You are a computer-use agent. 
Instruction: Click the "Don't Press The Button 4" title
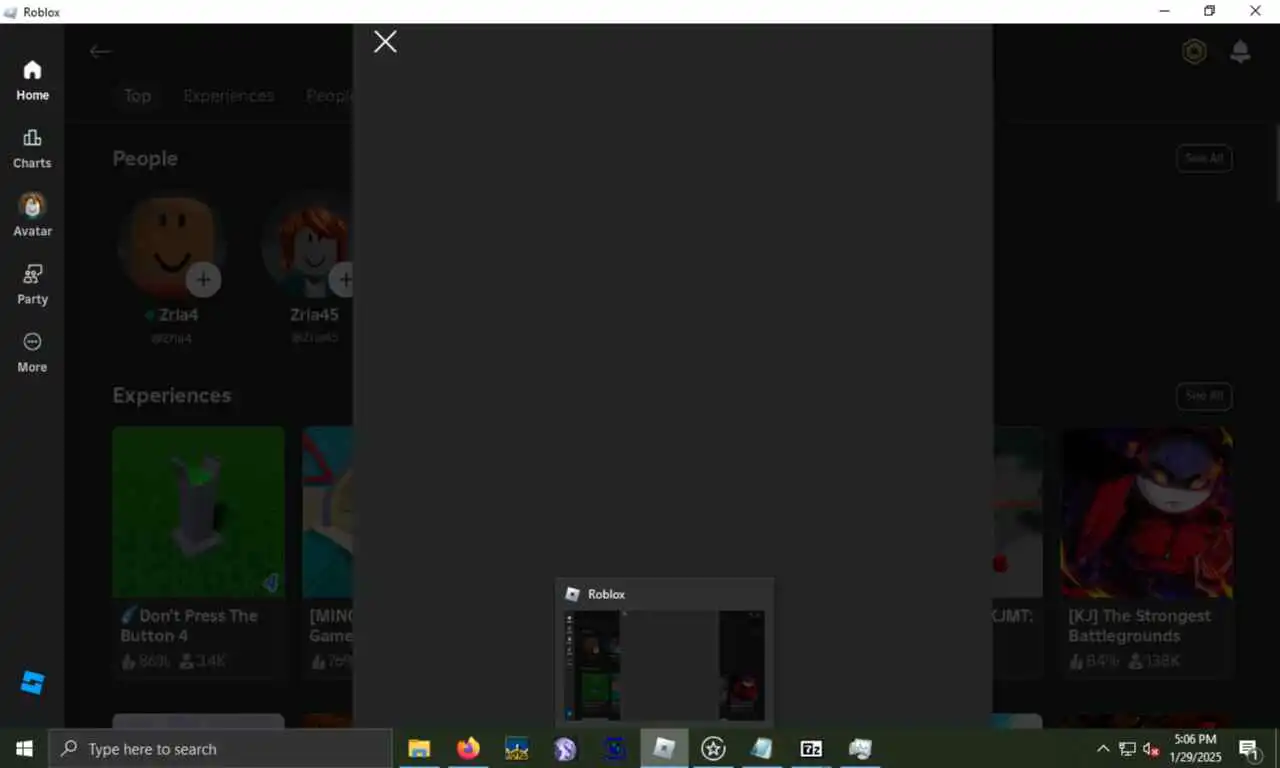189,626
